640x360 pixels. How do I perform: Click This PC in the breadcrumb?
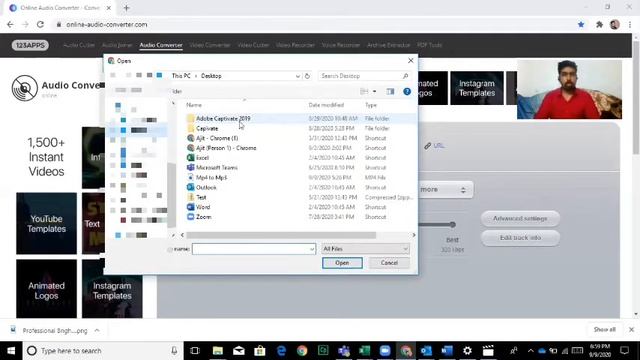181,76
